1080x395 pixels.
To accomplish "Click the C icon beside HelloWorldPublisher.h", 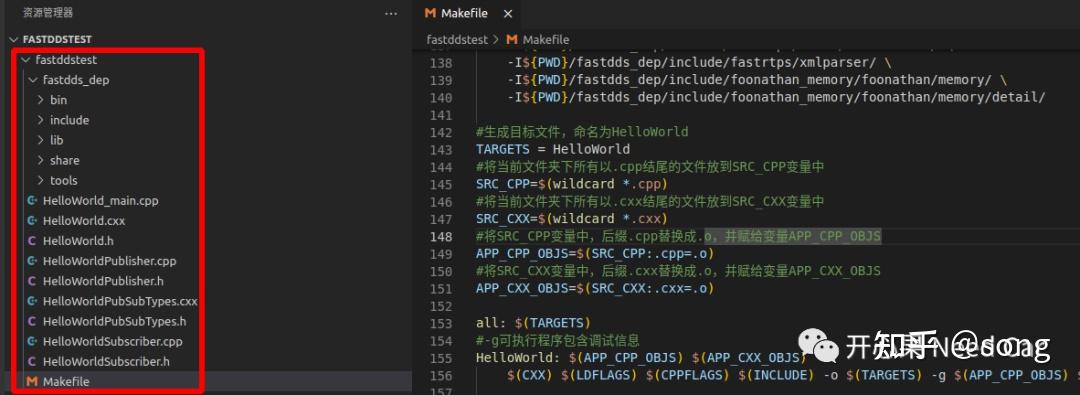I will coord(32,281).
